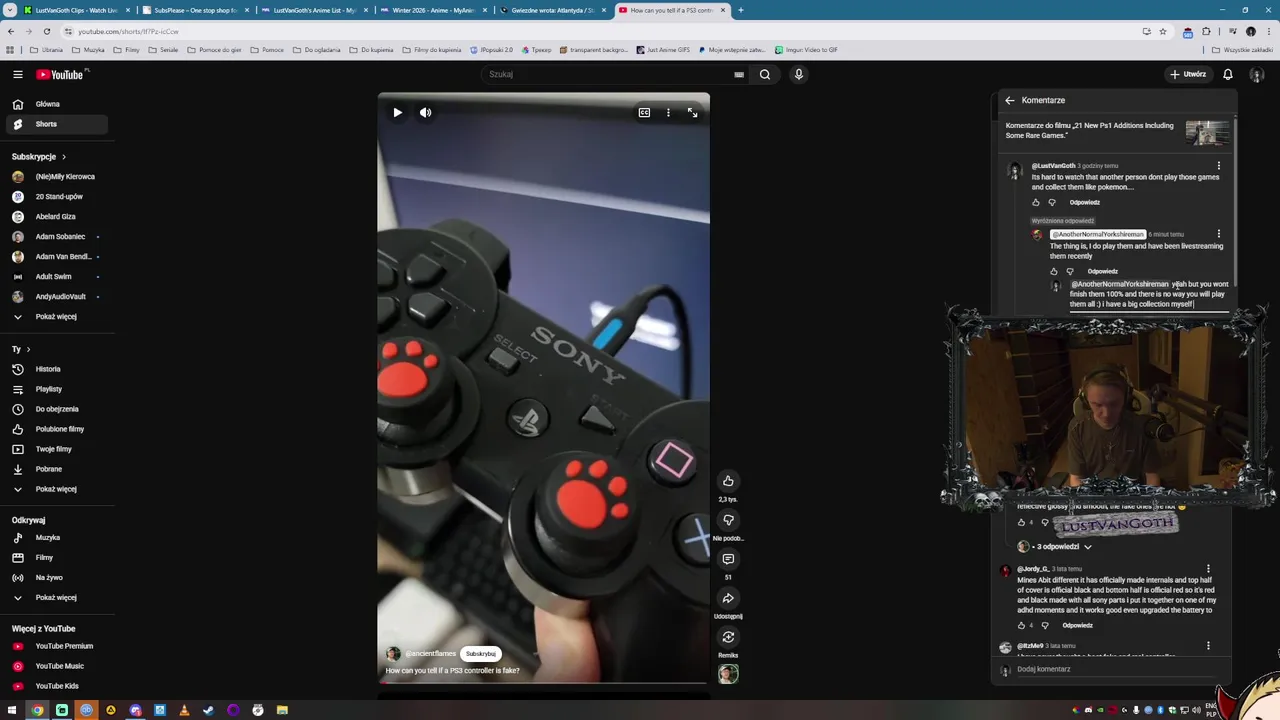The image size is (1280, 720).
Task: Reply to the @LustVanGoth comment via Odpowiedz
Action: (x=1084, y=202)
